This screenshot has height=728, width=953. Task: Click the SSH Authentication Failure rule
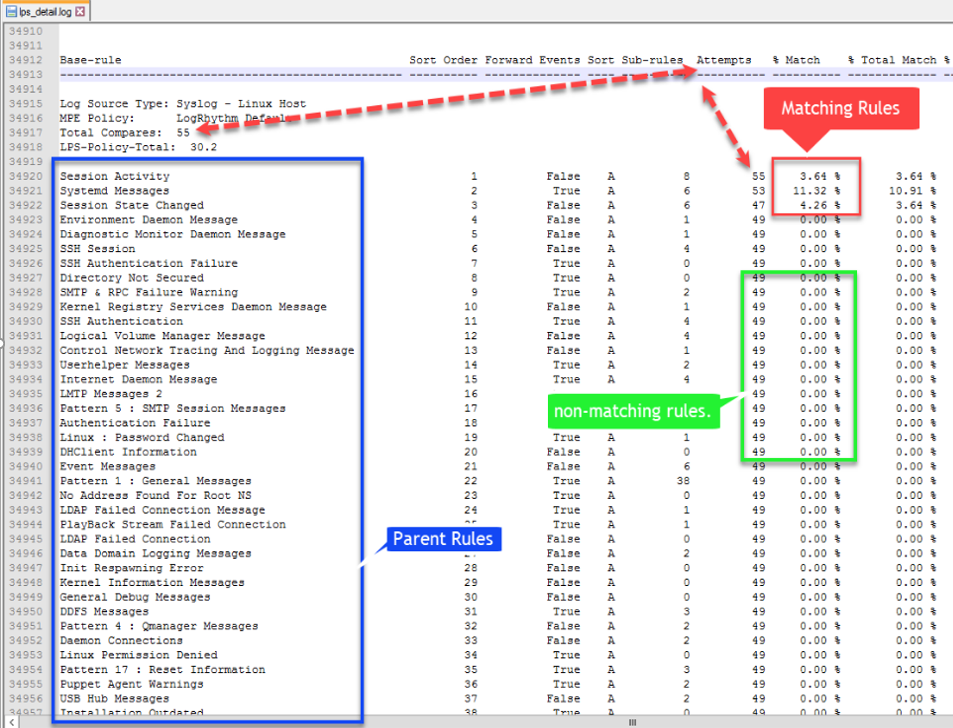pyautogui.click(x=148, y=263)
